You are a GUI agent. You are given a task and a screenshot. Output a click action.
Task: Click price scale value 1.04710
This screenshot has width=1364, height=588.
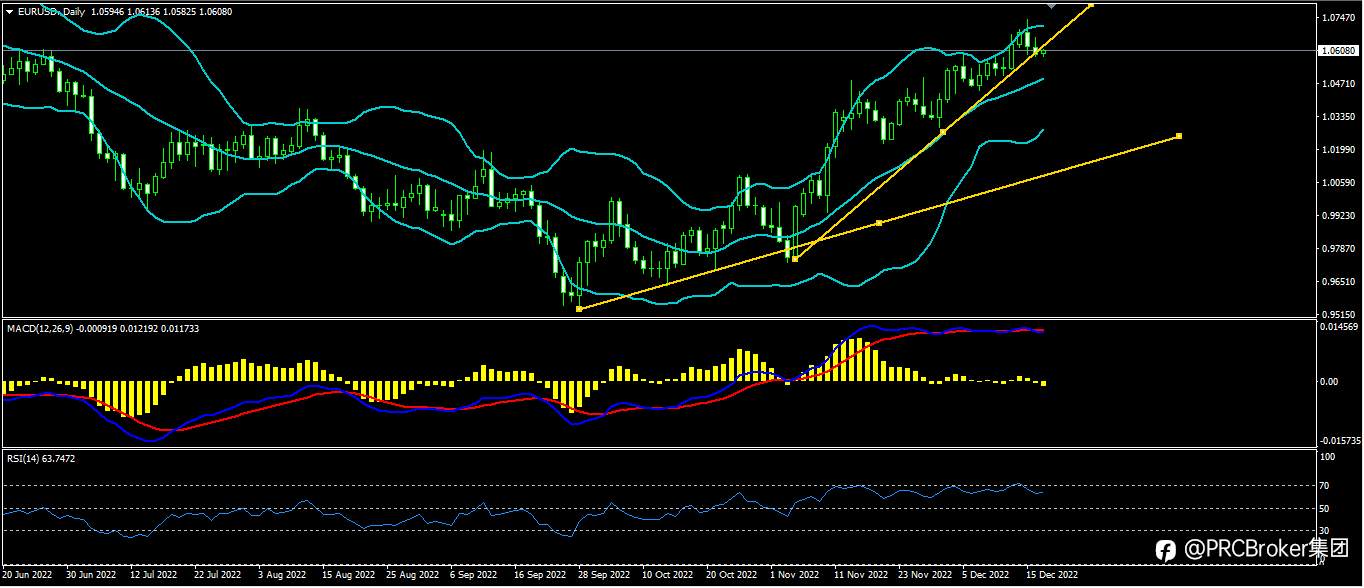click(1337, 84)
